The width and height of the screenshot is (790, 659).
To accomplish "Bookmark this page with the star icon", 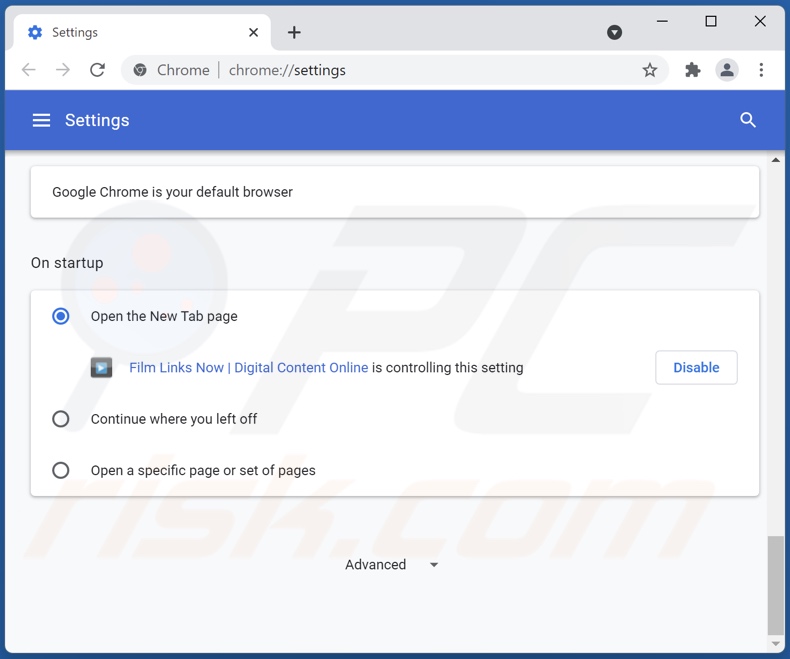I will [x=649, y=70].
